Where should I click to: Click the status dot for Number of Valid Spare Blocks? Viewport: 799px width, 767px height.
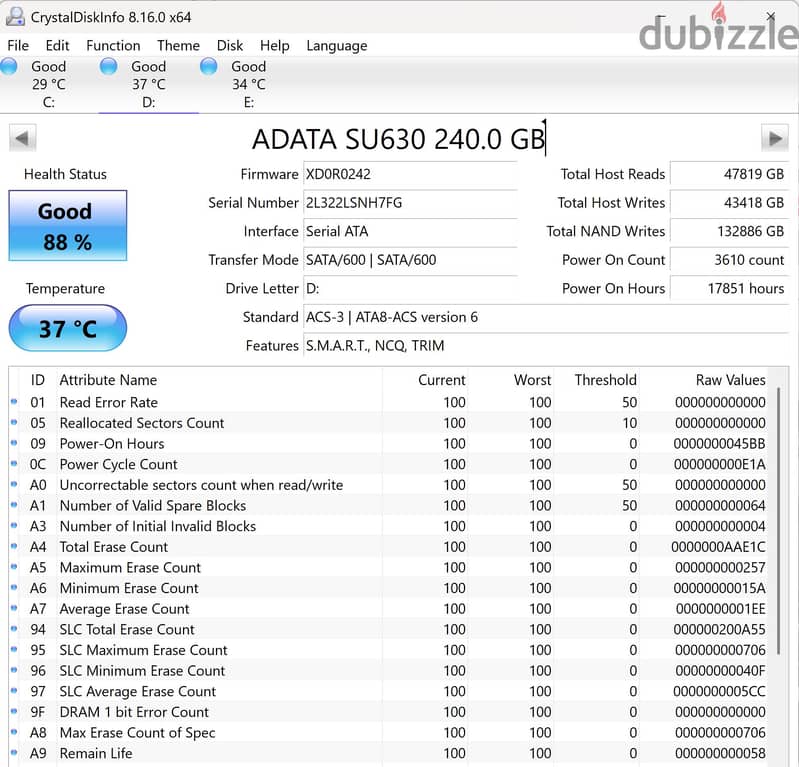[14, 505]
